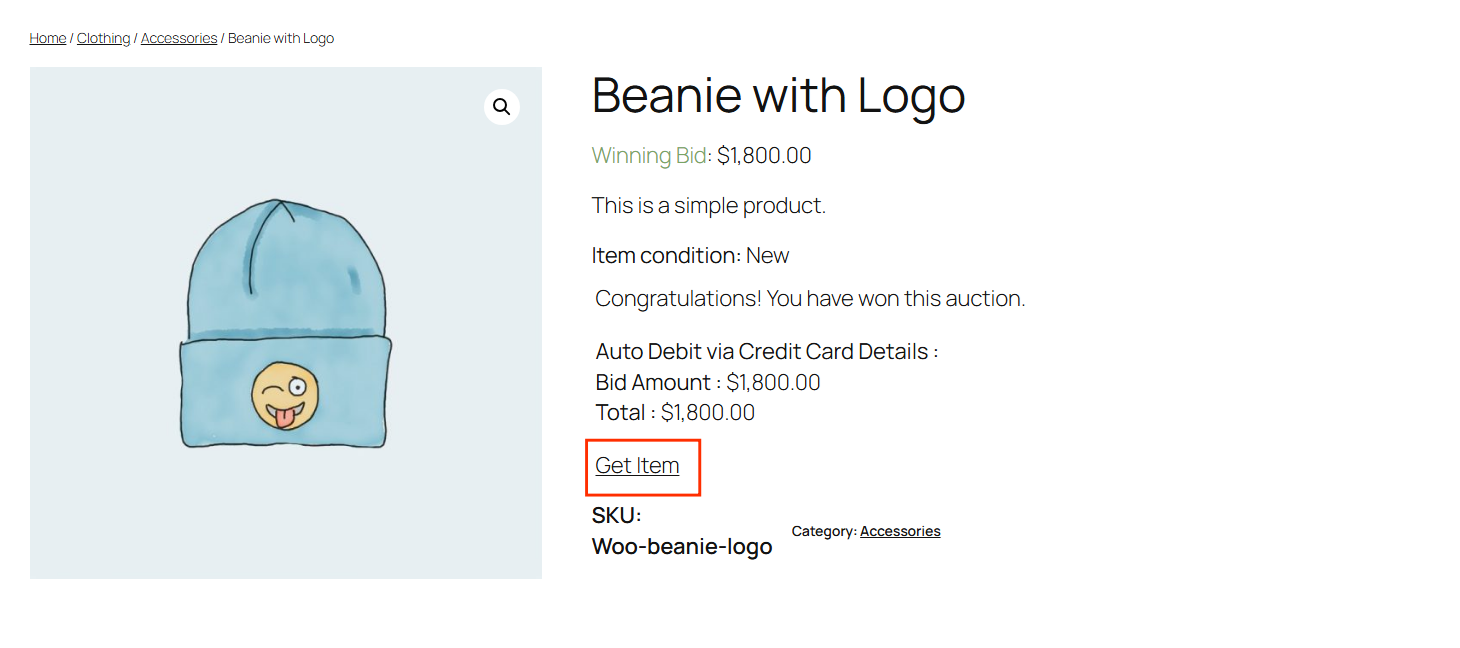This screenshot has width=1460, height=648.
Task: Open the Accessories category link beside SKU
Action: click(900, 531)
